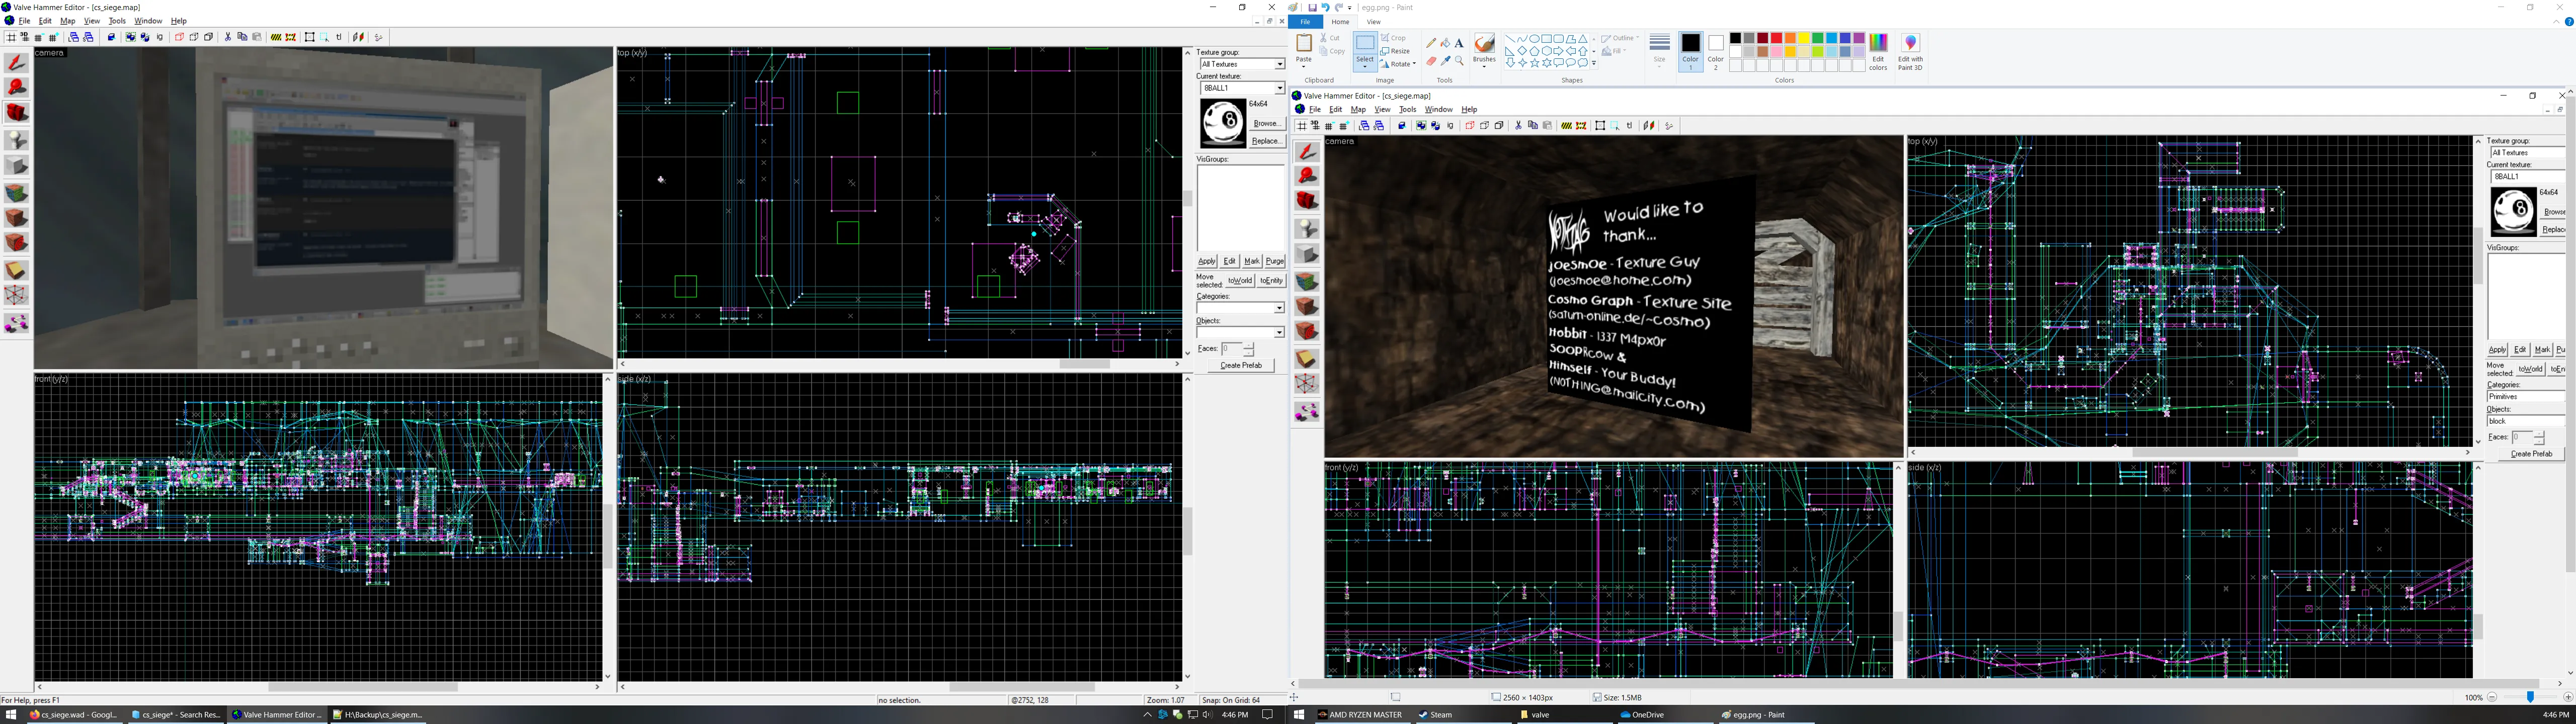Hide selected objects in left Hammer toolbar

click(x=179, y=38)
